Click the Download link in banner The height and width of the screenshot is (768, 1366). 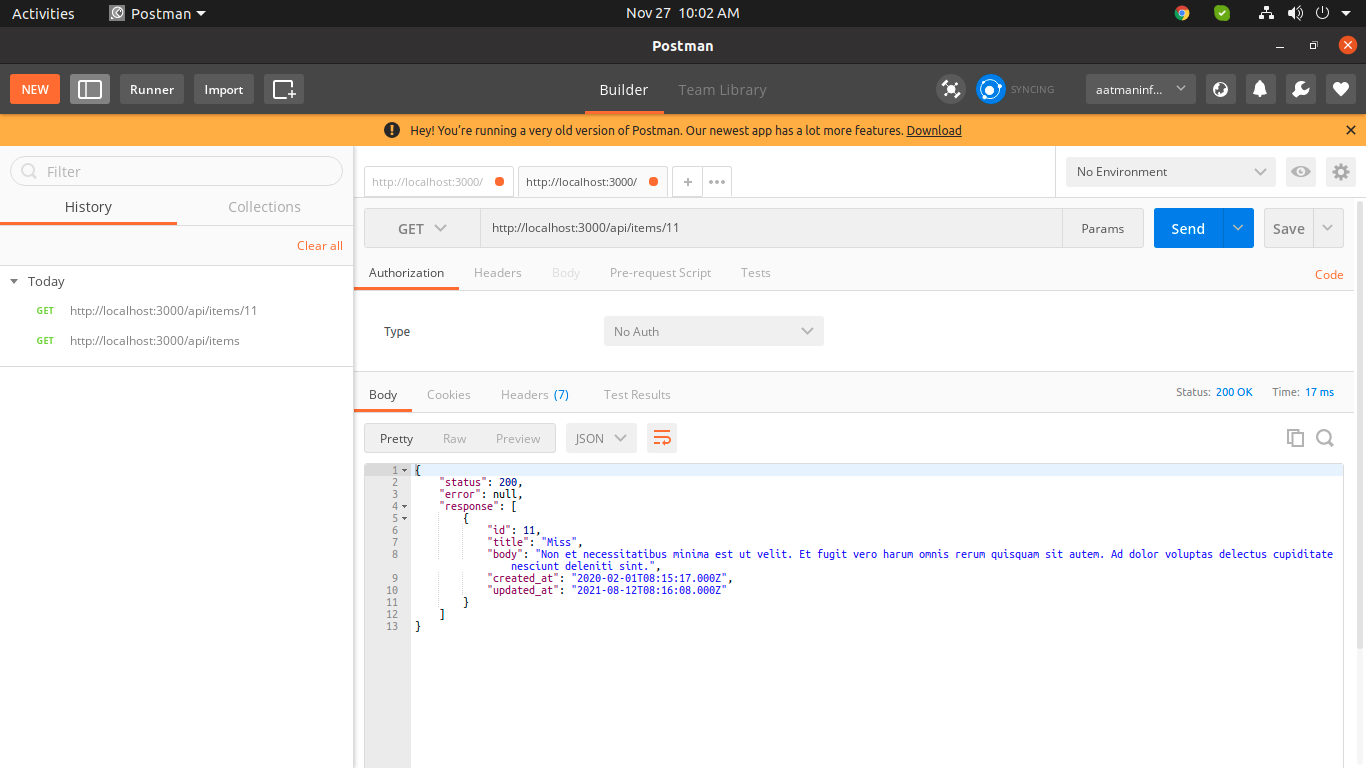933,131
